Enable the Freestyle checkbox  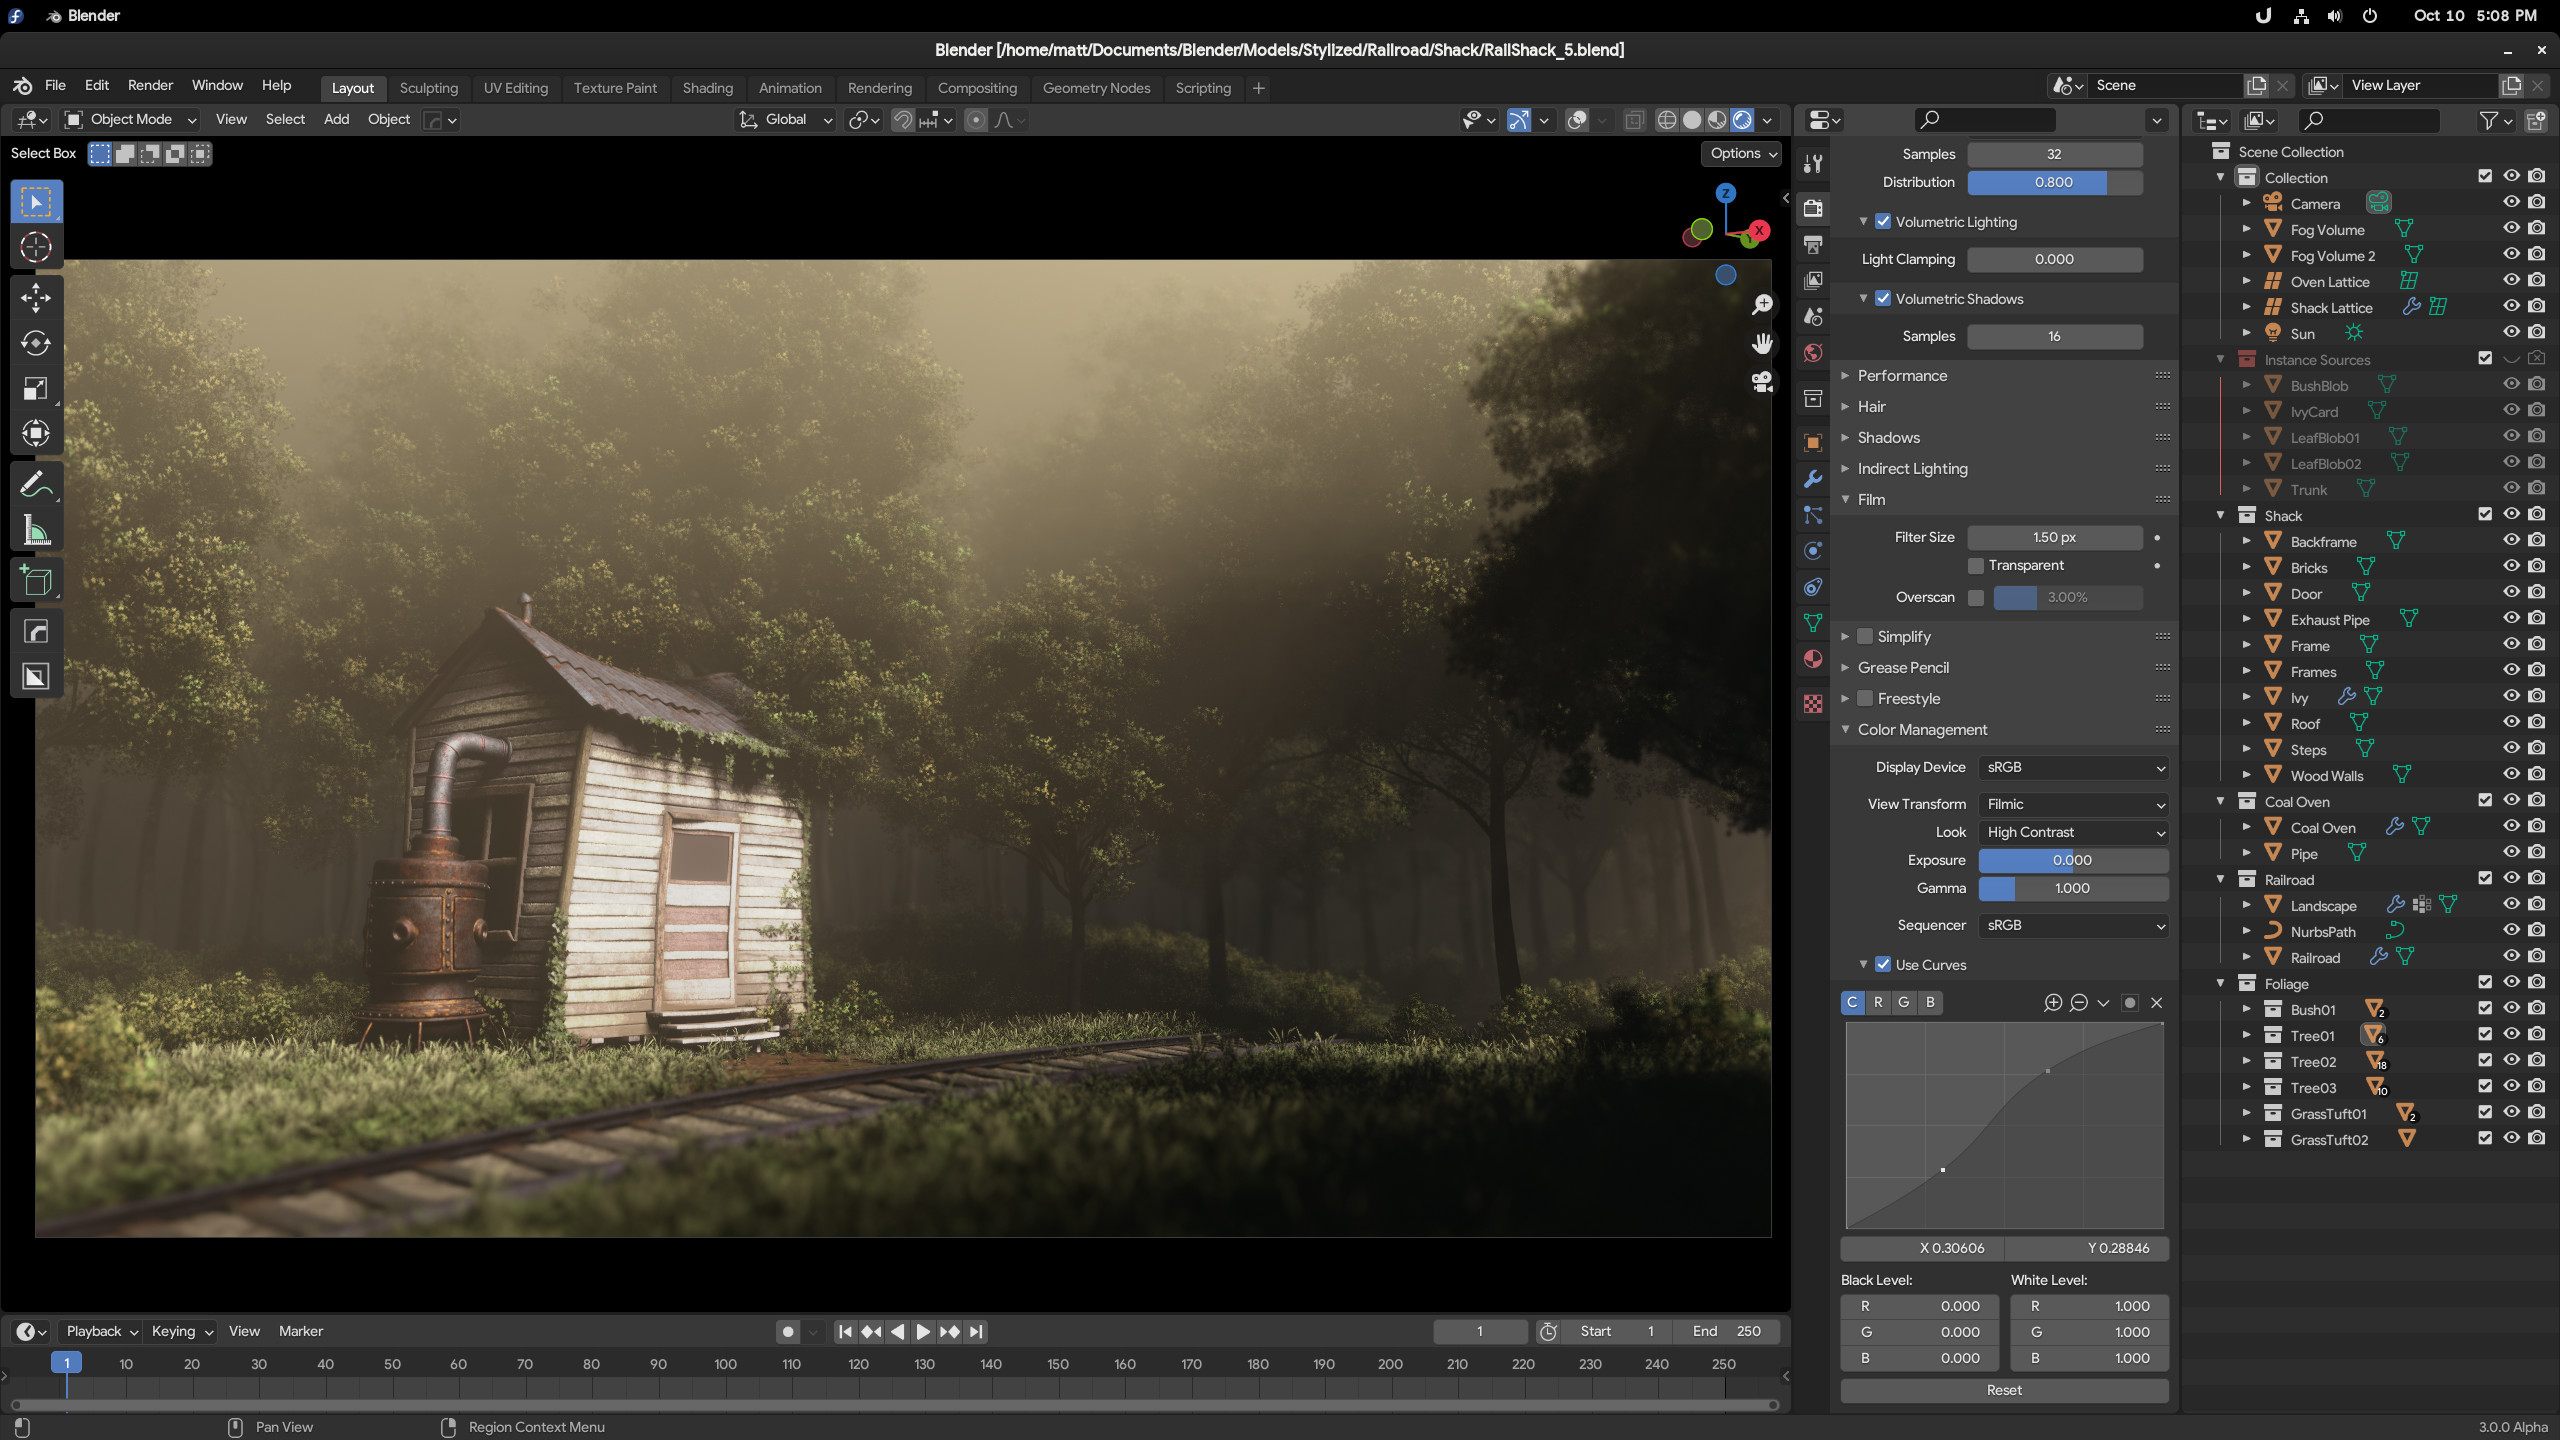pos(1865,699)
